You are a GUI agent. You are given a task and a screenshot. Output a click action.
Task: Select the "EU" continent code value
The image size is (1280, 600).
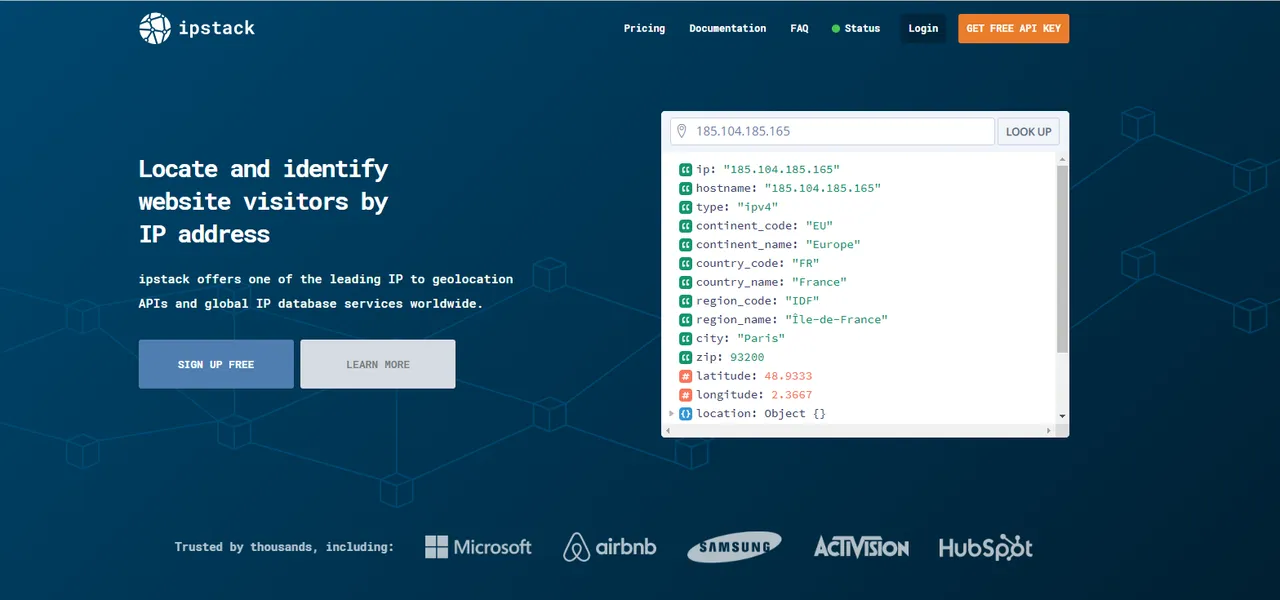coord(819,226)
